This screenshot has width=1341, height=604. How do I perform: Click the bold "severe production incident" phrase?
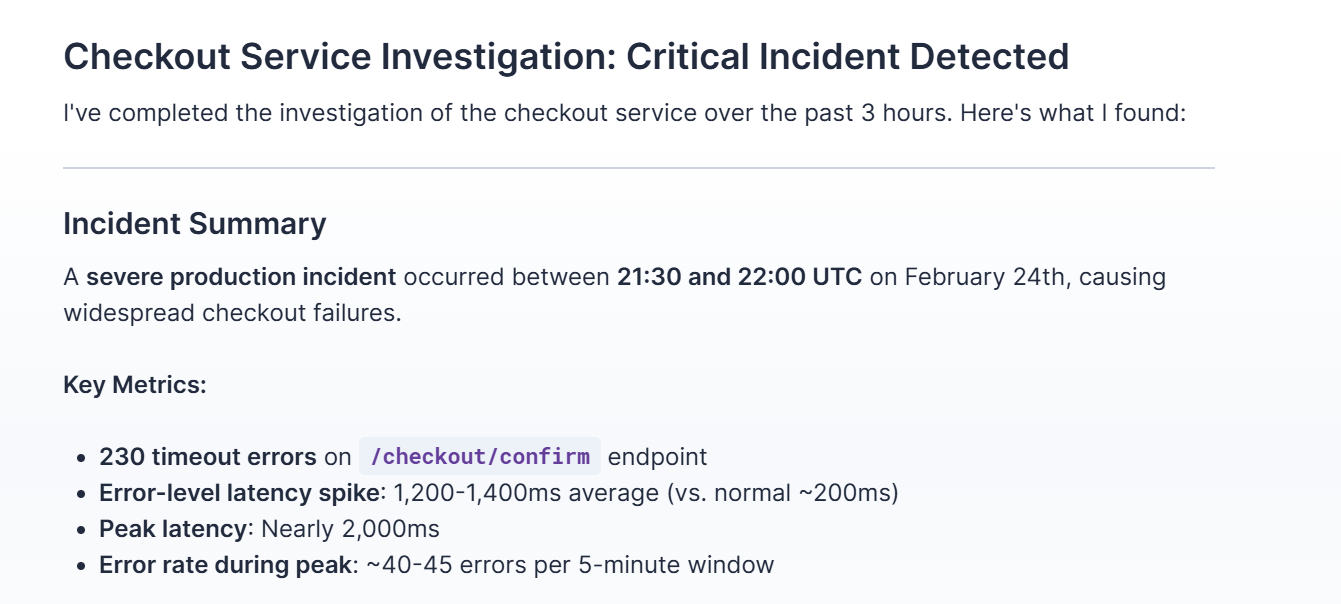(x=241, y=277)
